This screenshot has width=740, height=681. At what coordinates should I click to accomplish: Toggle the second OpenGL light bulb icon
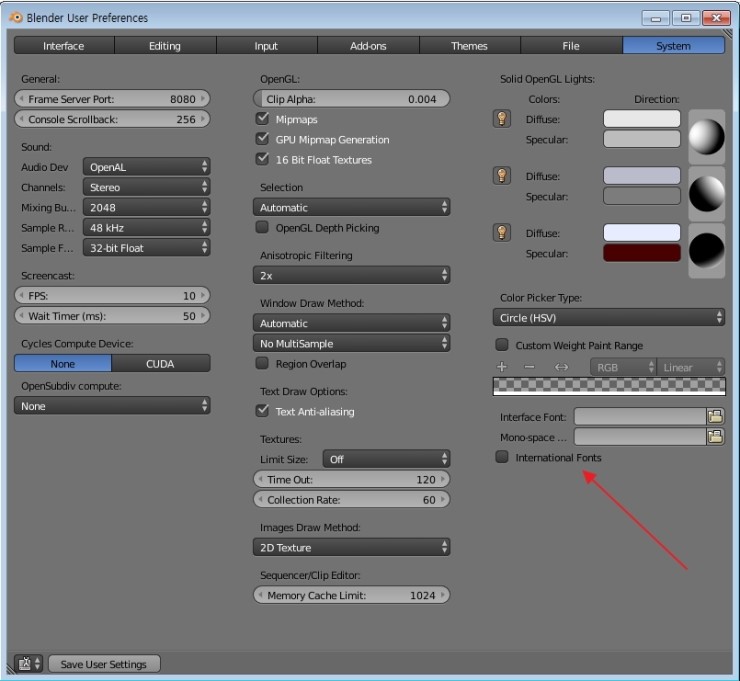[502, 176]
